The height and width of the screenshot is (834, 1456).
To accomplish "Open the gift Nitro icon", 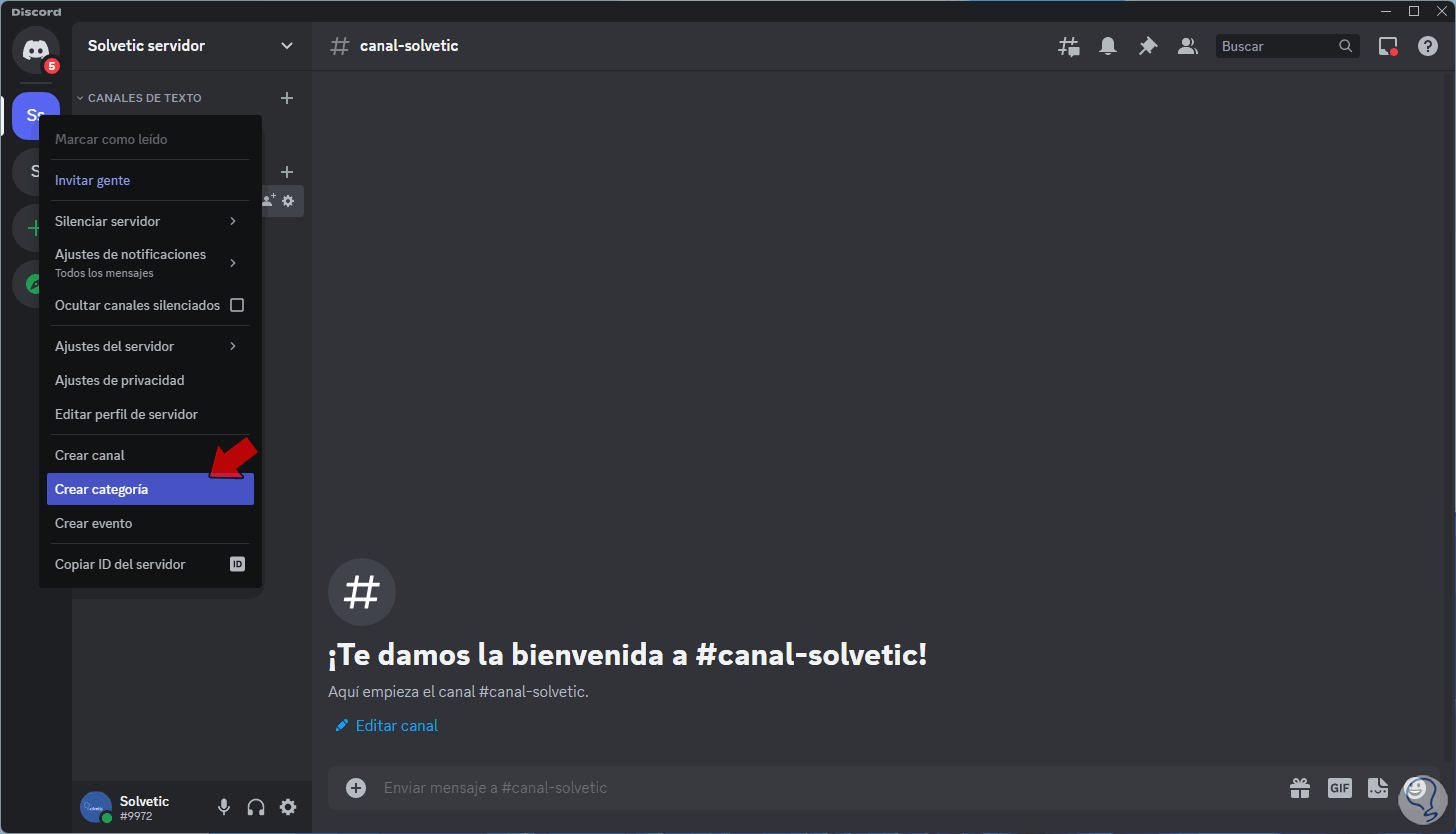I will [x=1300, y=788].
